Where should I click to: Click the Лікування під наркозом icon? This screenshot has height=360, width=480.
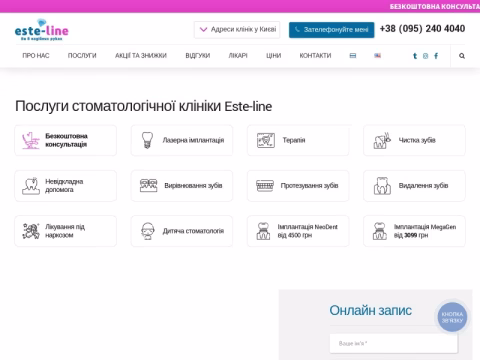31,231
